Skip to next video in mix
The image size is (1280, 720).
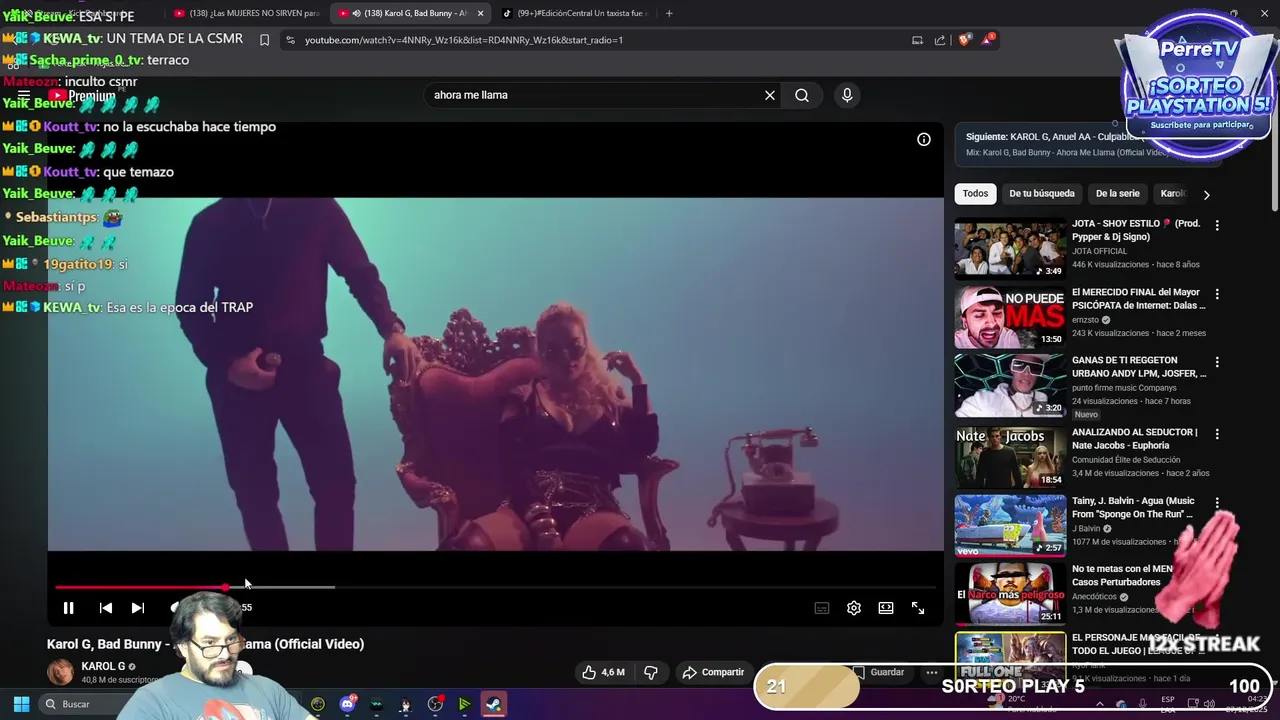[x=138, y=607]
